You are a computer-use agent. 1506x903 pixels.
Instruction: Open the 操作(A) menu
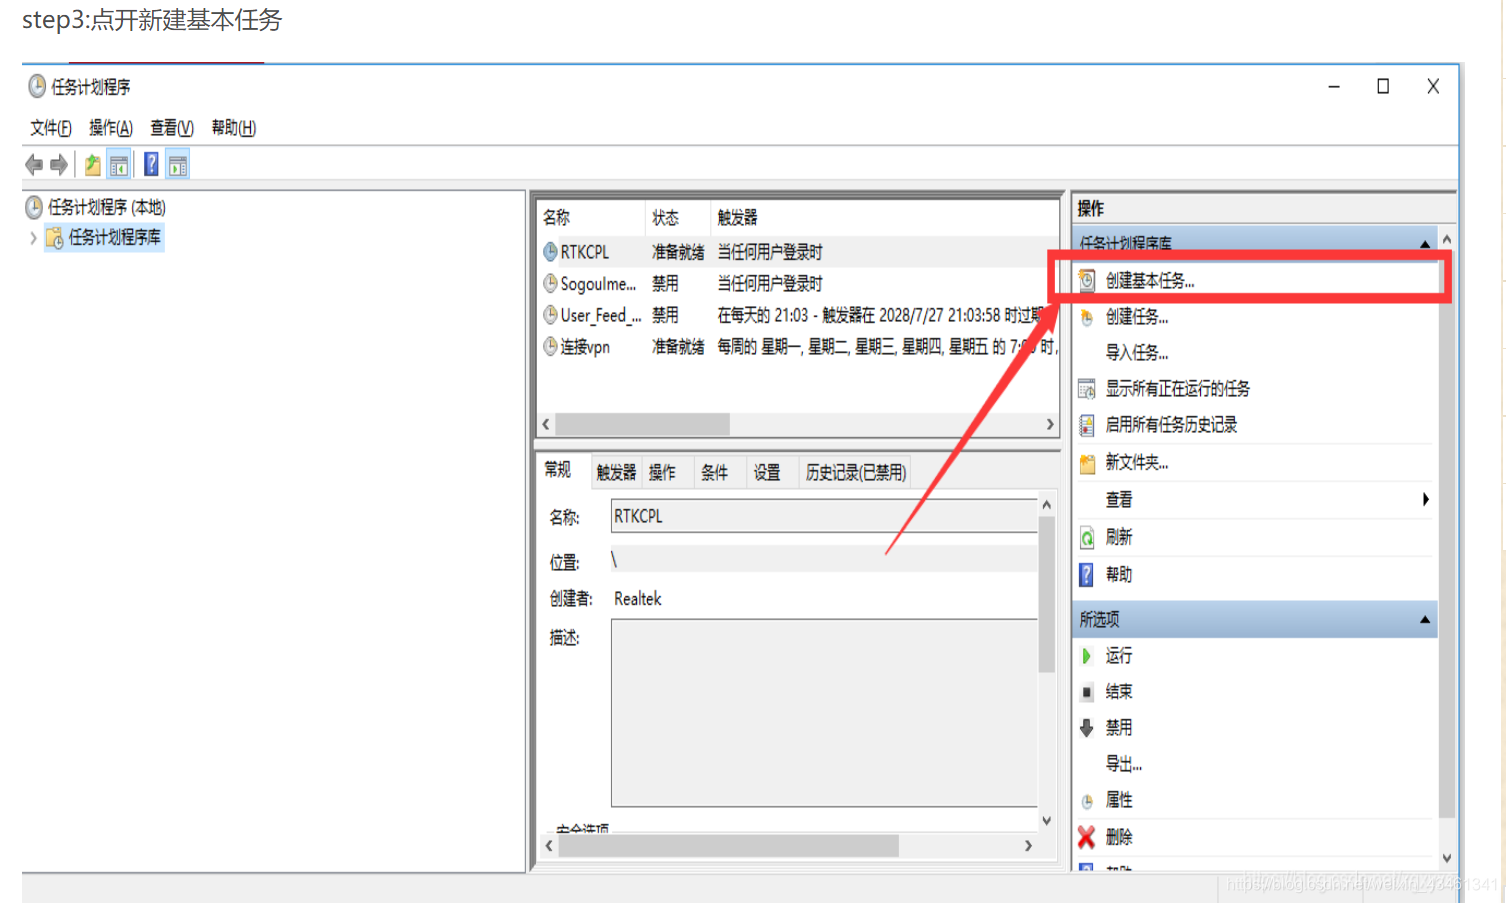pos(111,128)
